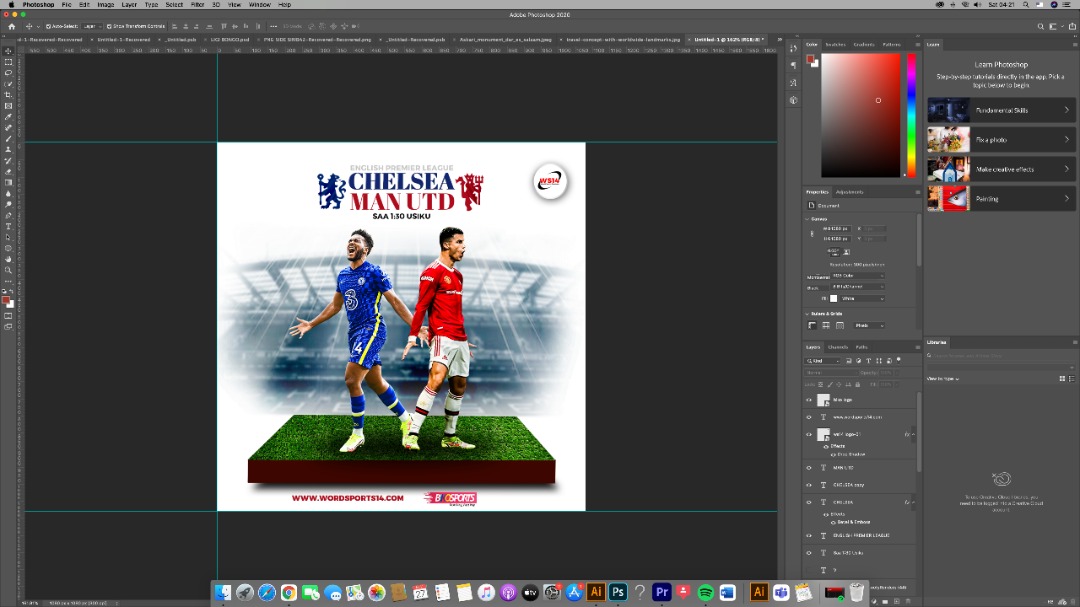The image size is (1080, 607).
Task: Collapse the Canvas section
Action: tap(807, 219)
